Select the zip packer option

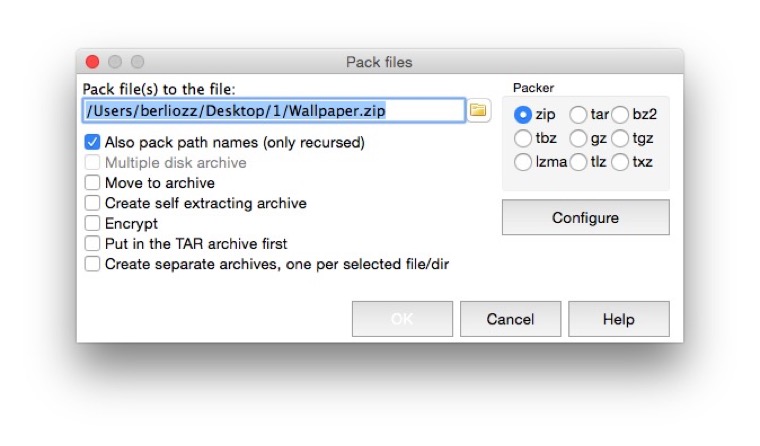pyautogui.click(x=522, y=115)
